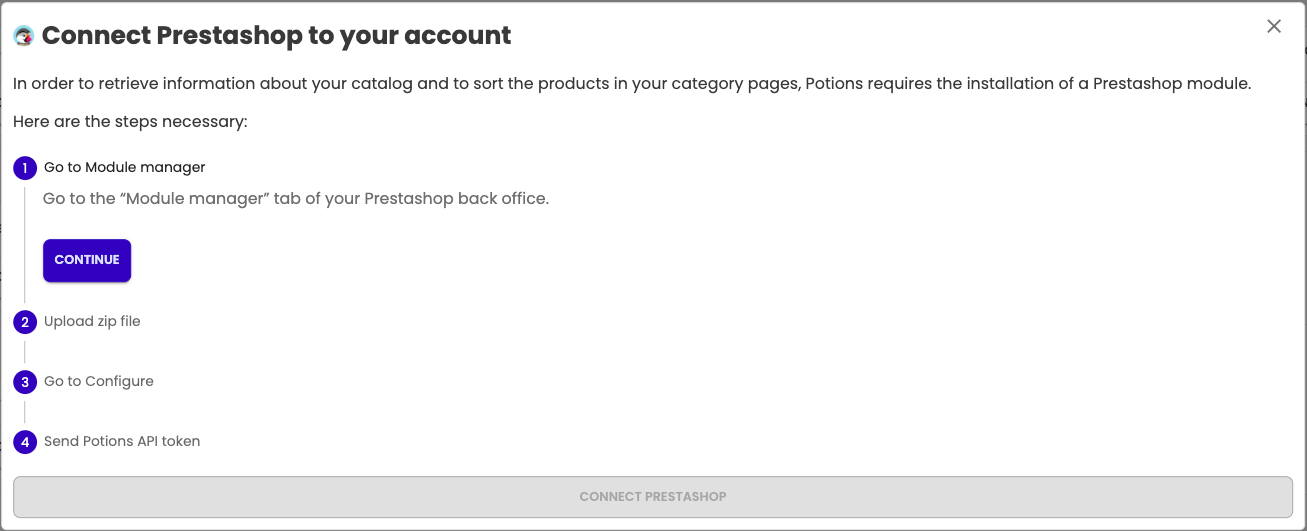Click the connector line between steps 2 and 3

click(x=25, y=352)
